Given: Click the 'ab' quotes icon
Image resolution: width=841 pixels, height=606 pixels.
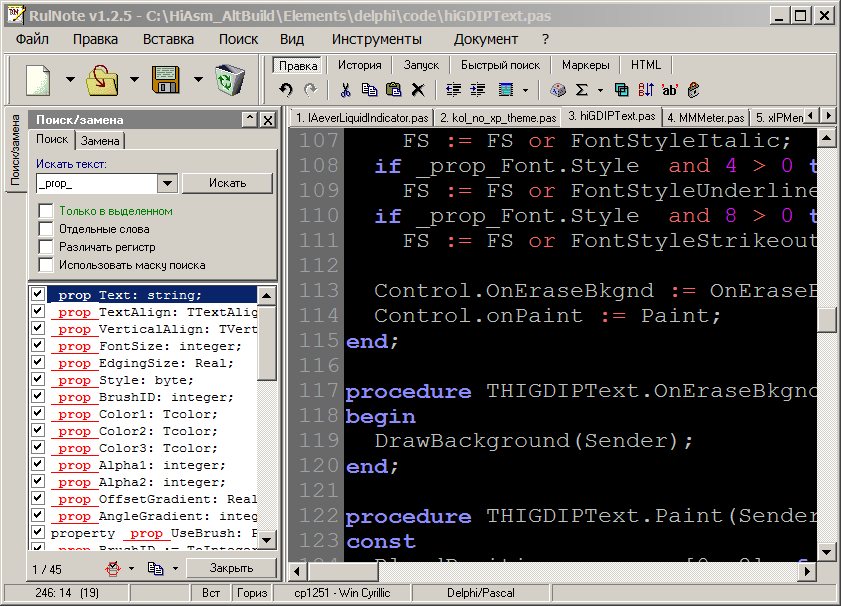Looking at the screenshot, I should (x=670, y=90).
